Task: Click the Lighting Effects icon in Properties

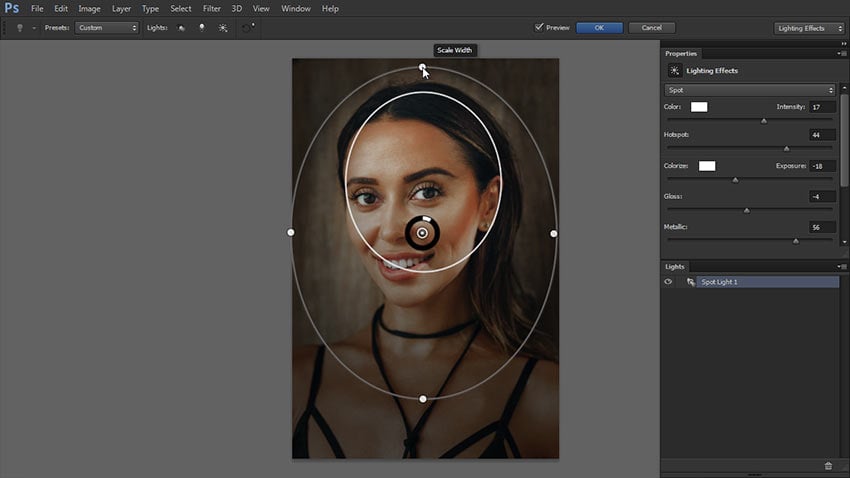Action: pyautogui.click(x=674, y=71)
